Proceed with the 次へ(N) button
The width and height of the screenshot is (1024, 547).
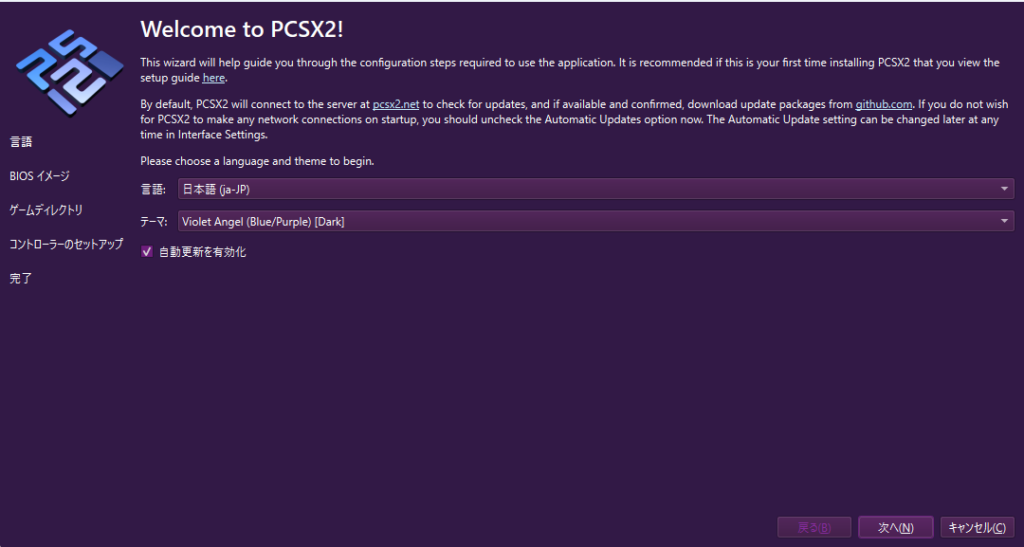[895, 527]
